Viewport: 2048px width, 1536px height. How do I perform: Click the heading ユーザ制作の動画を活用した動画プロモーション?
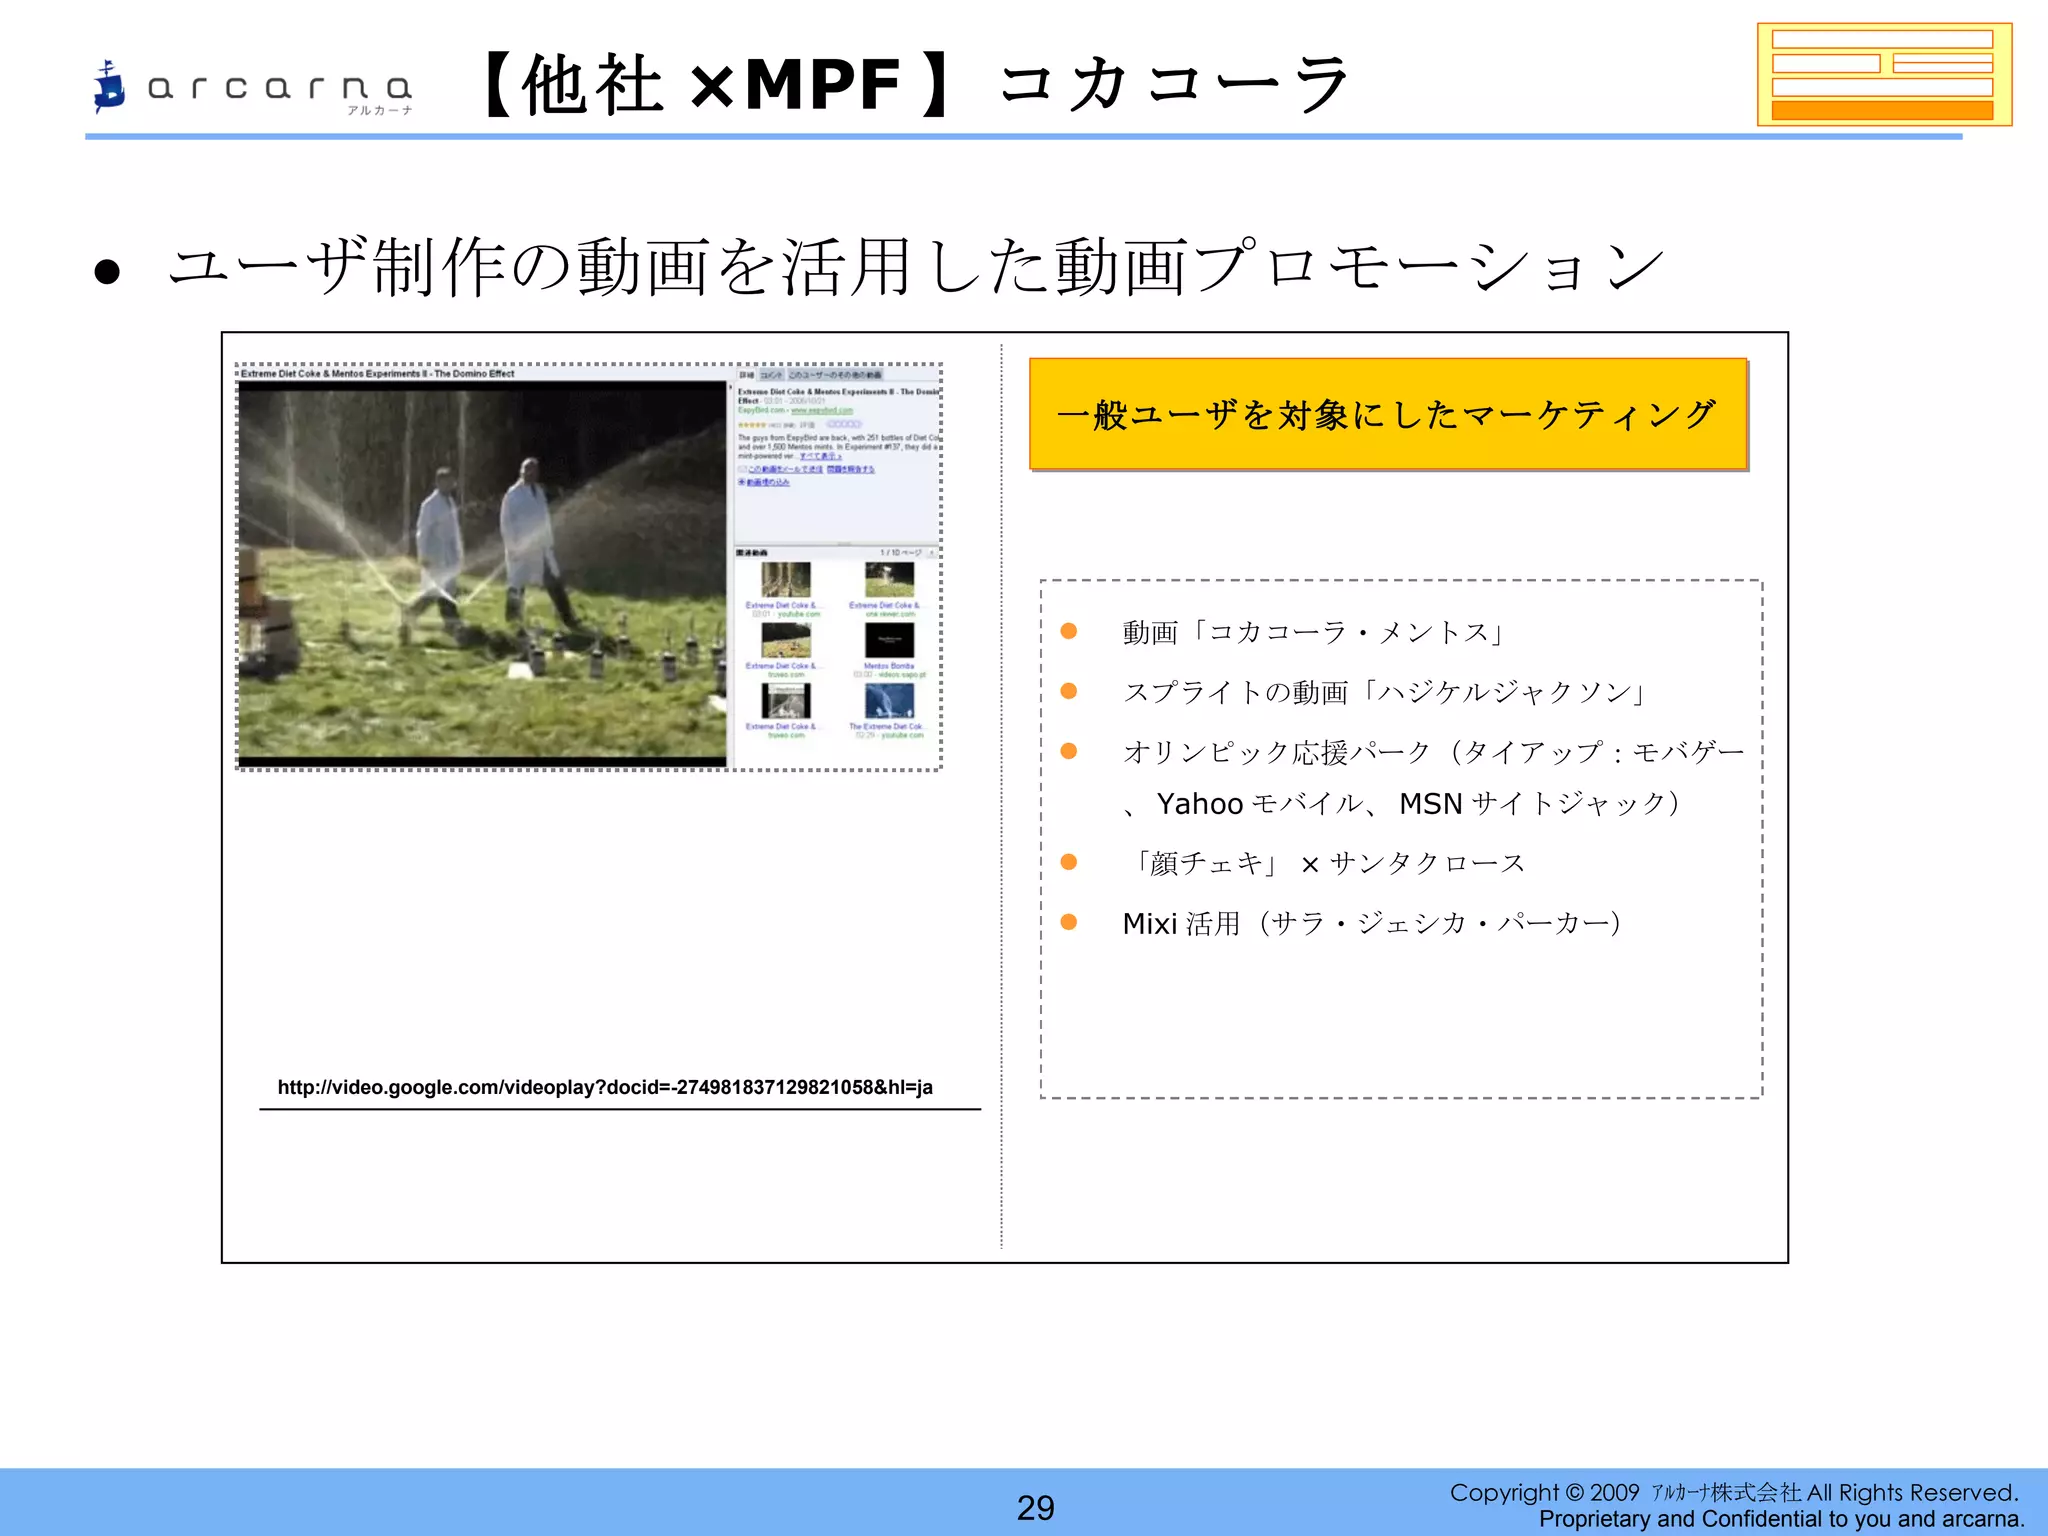click(915, 267)
